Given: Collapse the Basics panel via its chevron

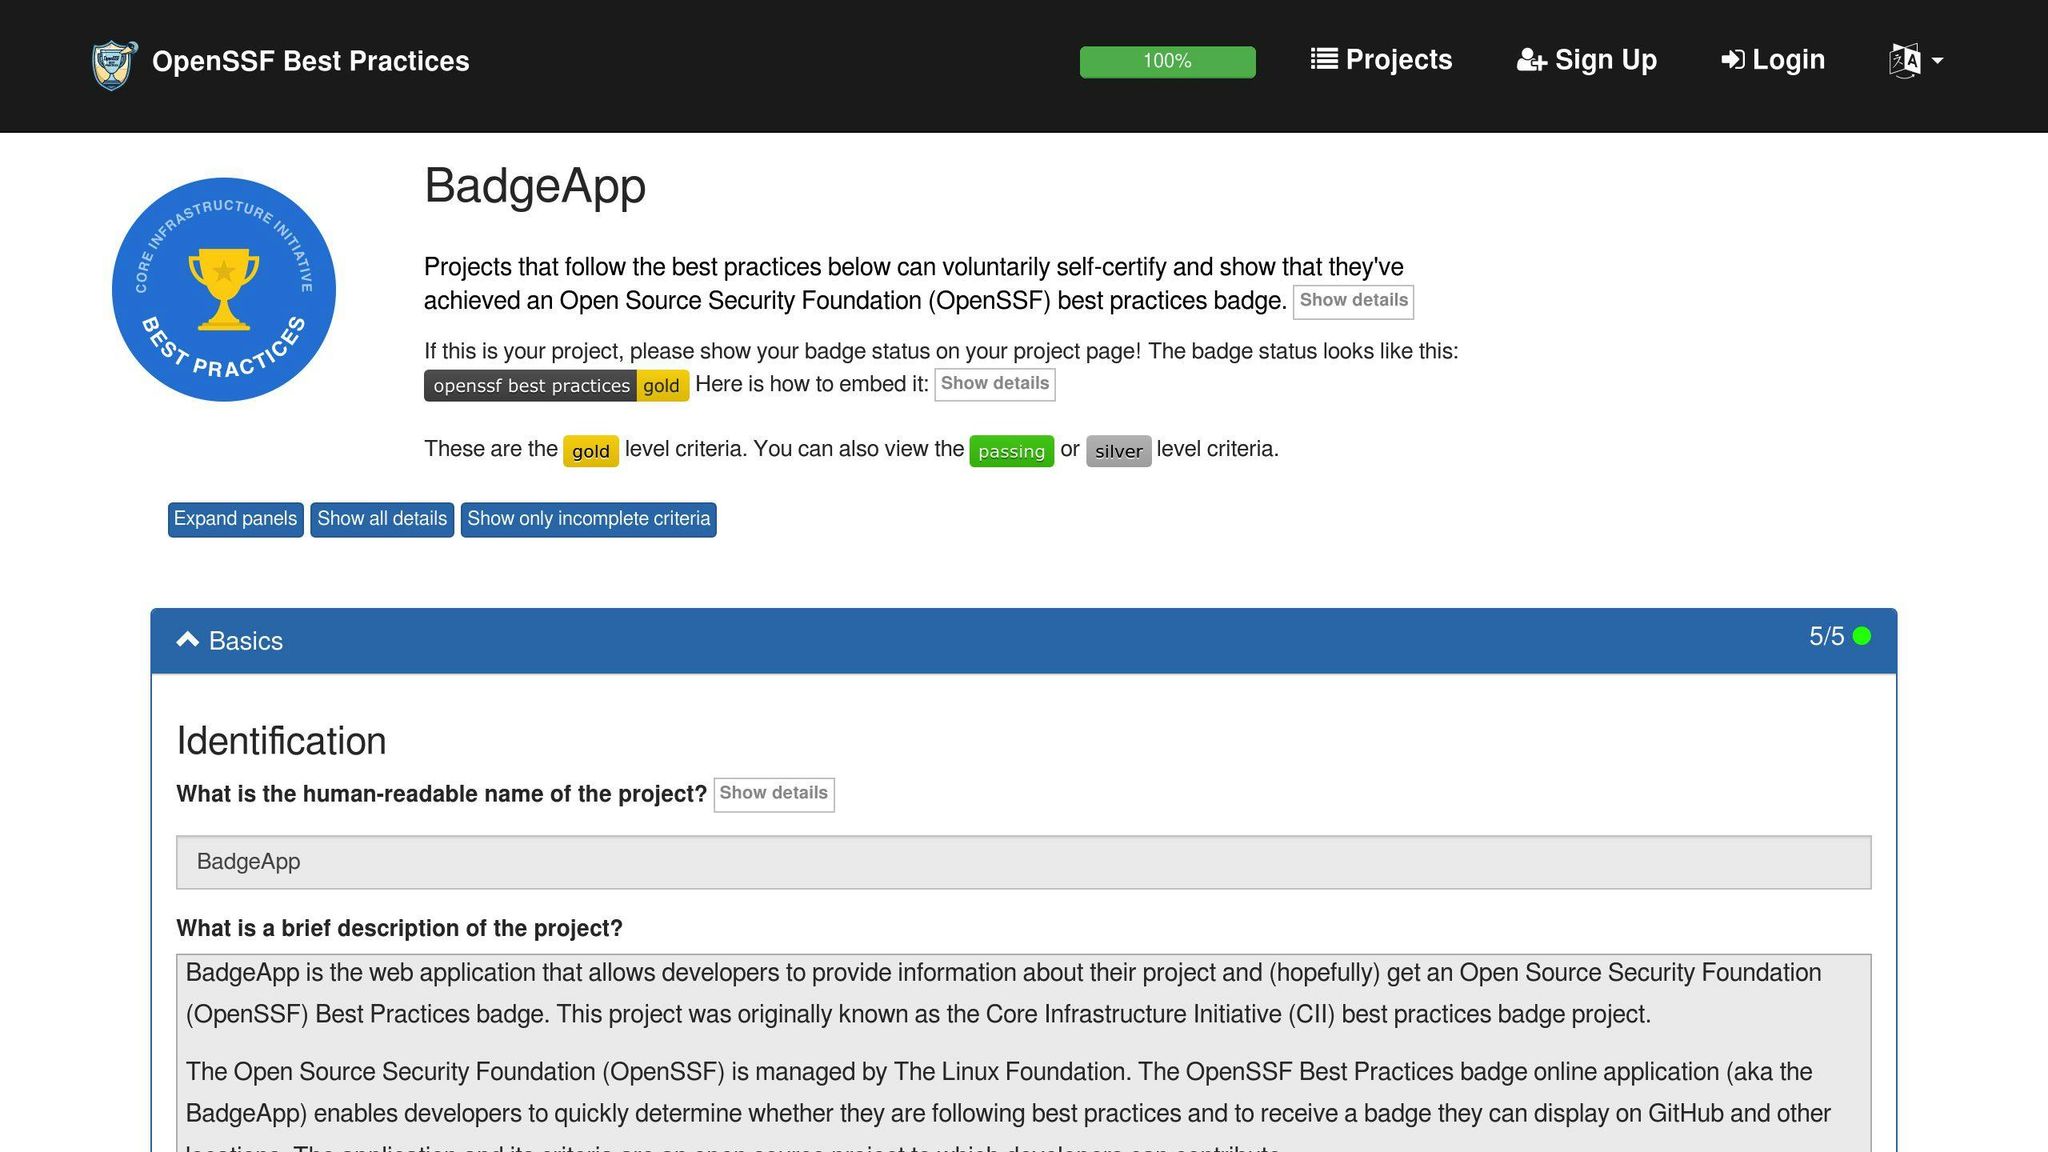Looking at the screenshot, I should pyautogui.click(x=189, y=638).
